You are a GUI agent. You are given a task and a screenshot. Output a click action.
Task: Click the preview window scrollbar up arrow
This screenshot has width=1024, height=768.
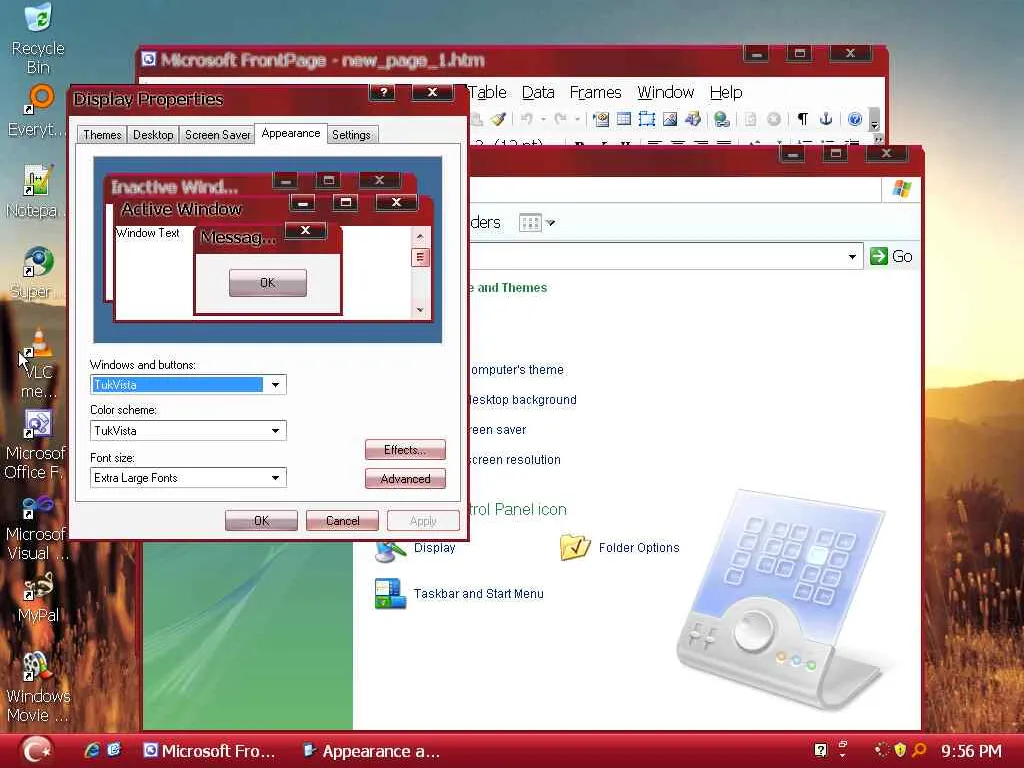click(x=420, y=236)
